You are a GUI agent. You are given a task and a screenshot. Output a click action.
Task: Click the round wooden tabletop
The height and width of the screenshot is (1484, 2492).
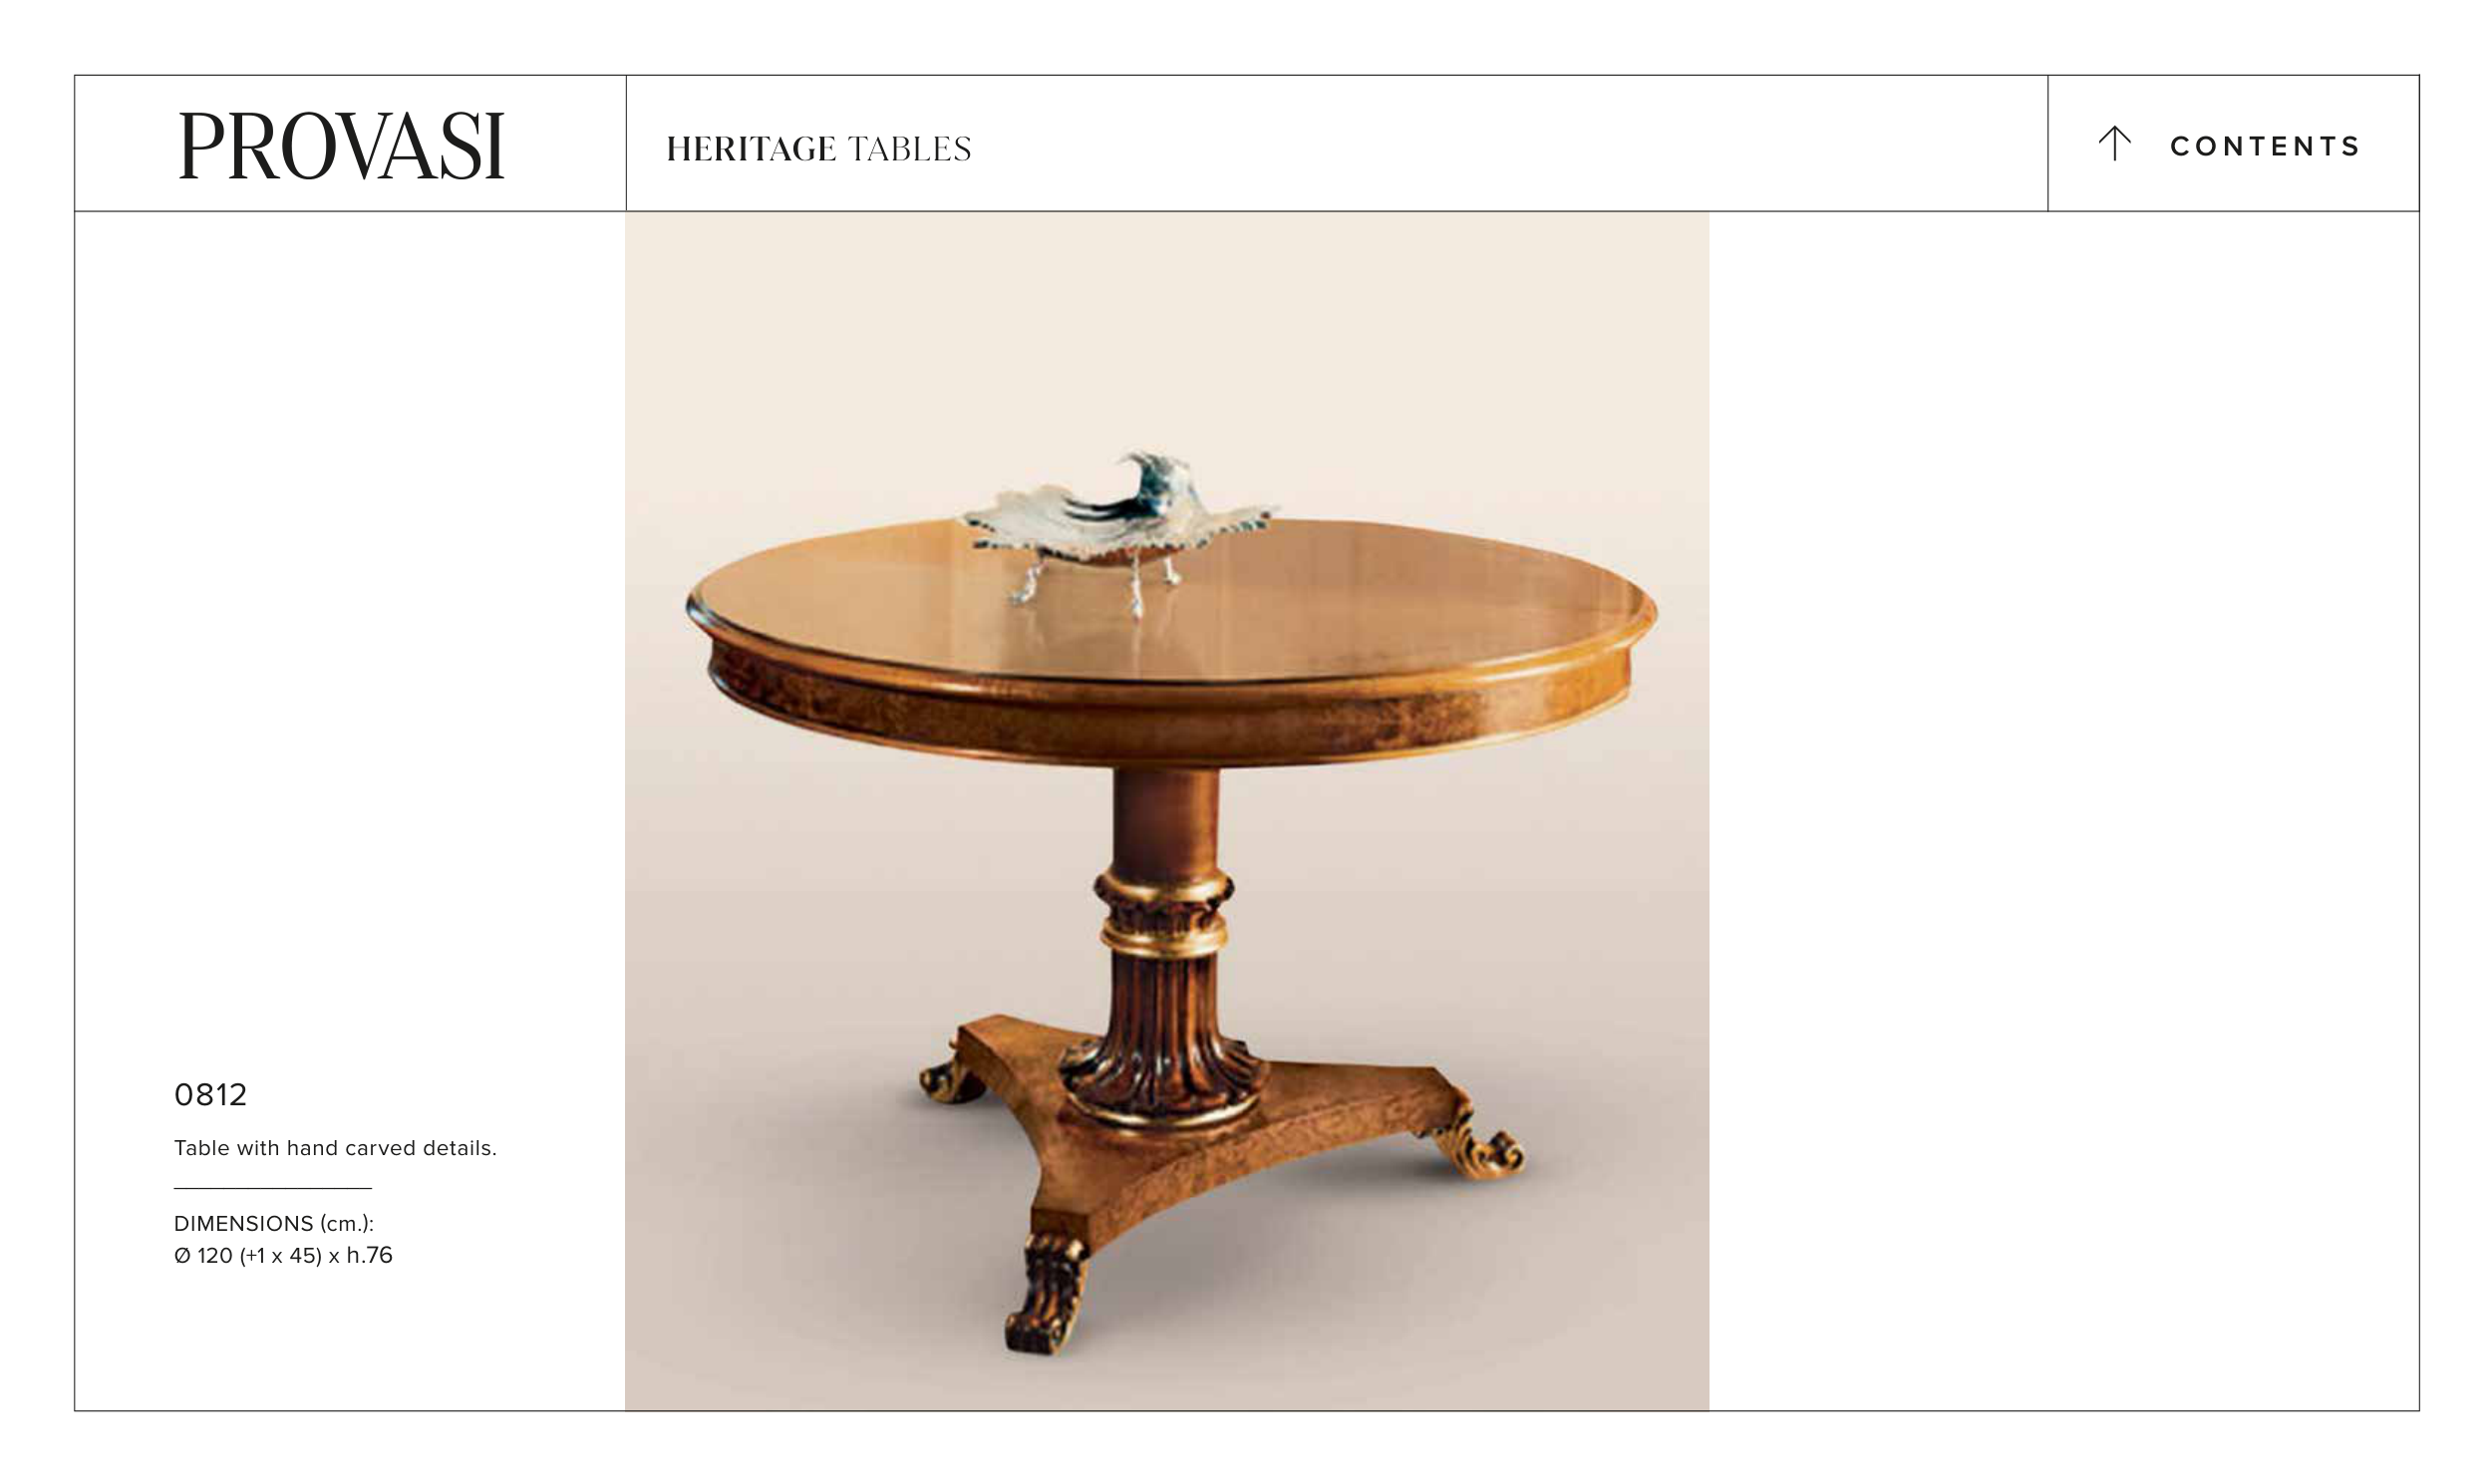pyautogui.click(x=1170, y=640)
